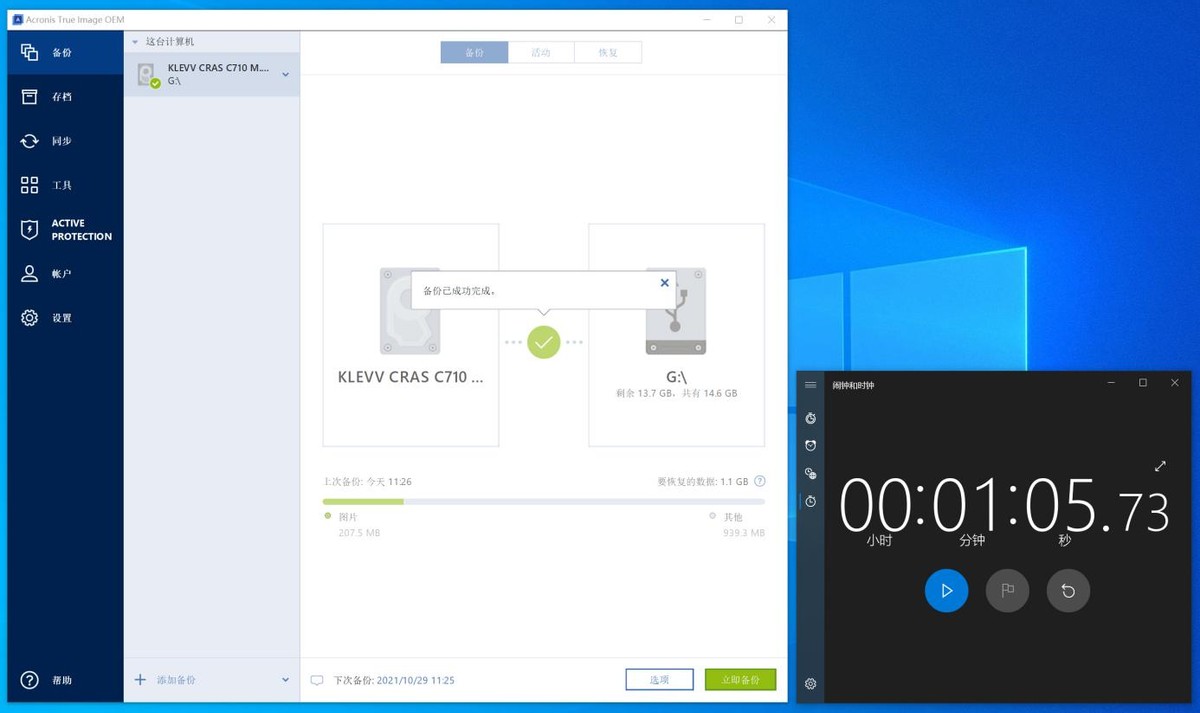1200x713 pixels.
Task: Switch to the alarm page in clock app
Action: point(810,445)
